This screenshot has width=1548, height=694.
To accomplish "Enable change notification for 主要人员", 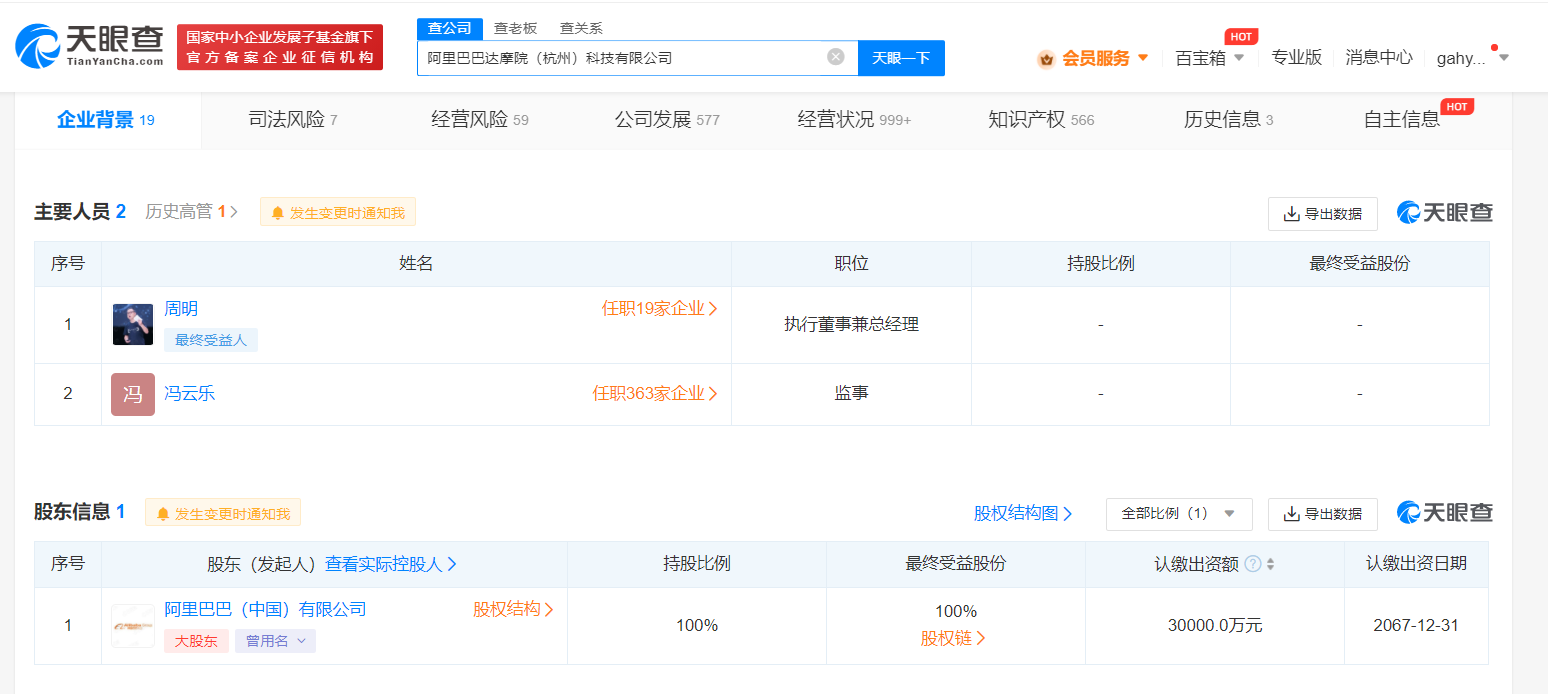I will [338, 212].
